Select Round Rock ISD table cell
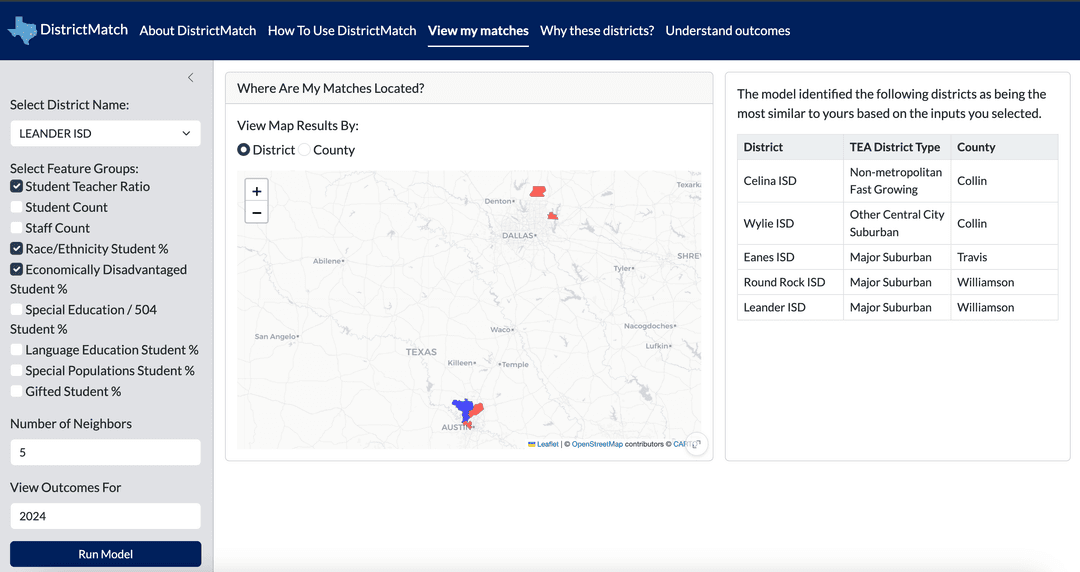1080x572 pixels. [x=790, y=282]
